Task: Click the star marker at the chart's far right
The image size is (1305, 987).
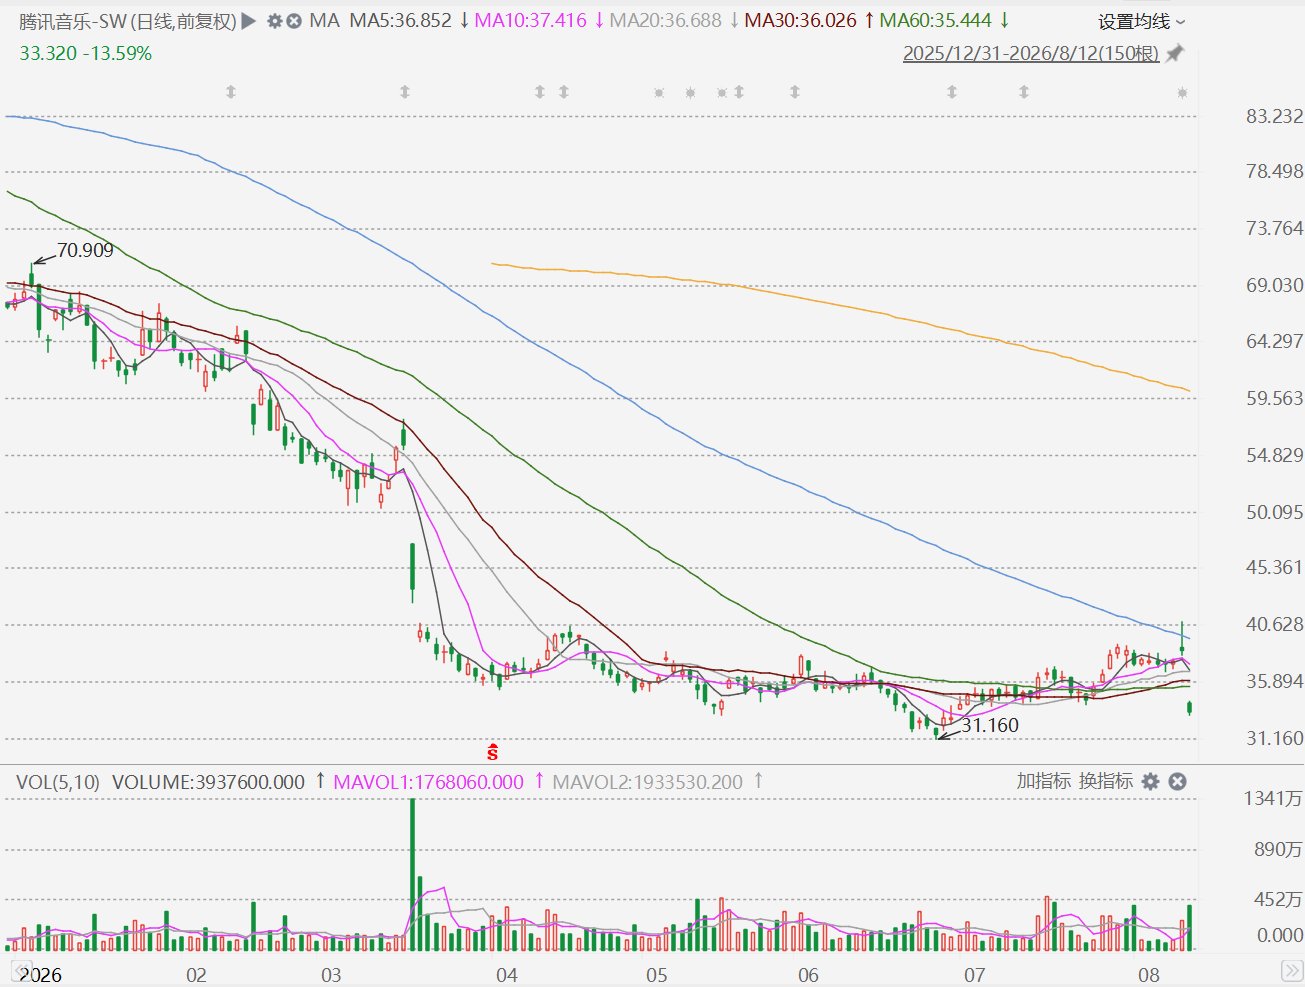Action: (x=1182, y=93)
